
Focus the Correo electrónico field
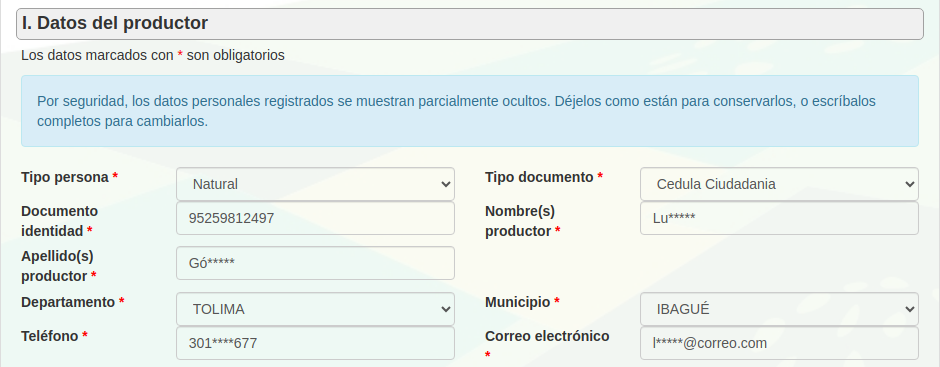[779, 344]
